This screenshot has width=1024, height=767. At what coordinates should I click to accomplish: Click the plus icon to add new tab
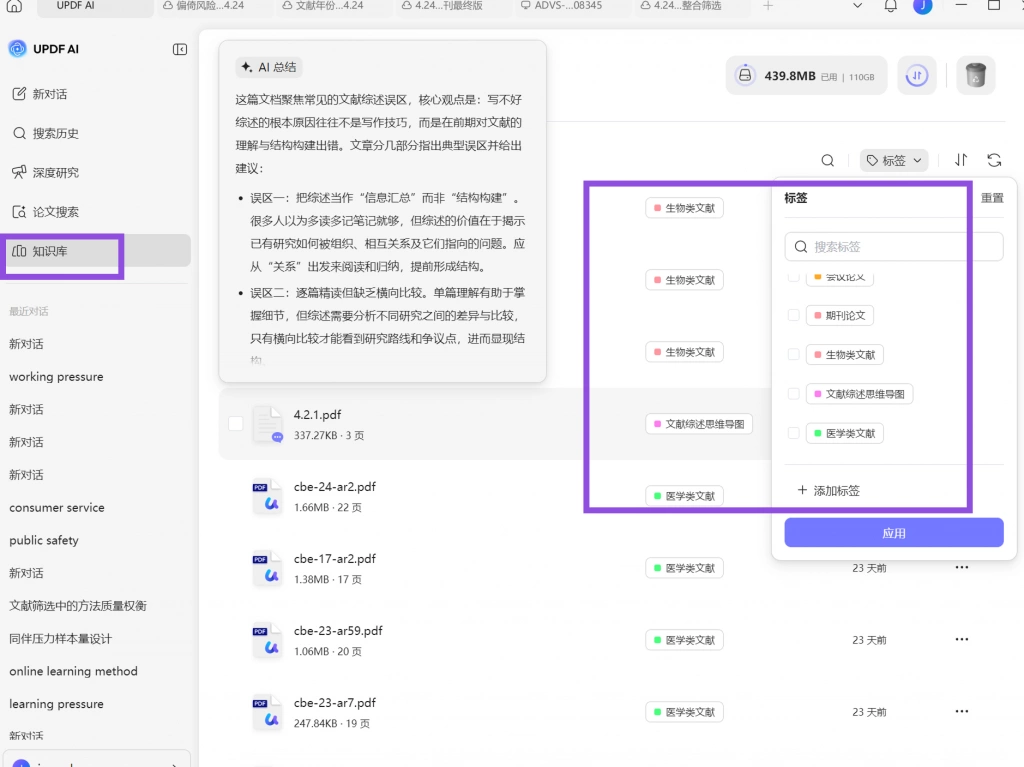768,6
